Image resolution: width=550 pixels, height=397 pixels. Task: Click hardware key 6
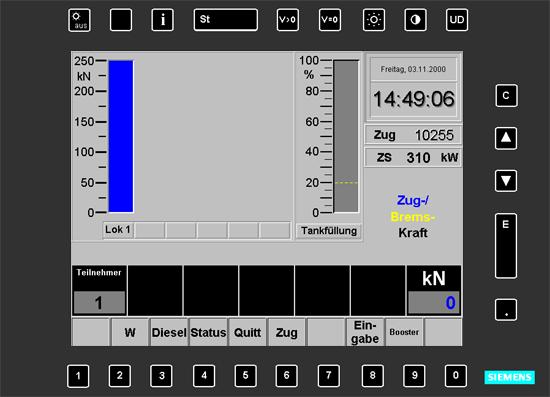(287, 376)
